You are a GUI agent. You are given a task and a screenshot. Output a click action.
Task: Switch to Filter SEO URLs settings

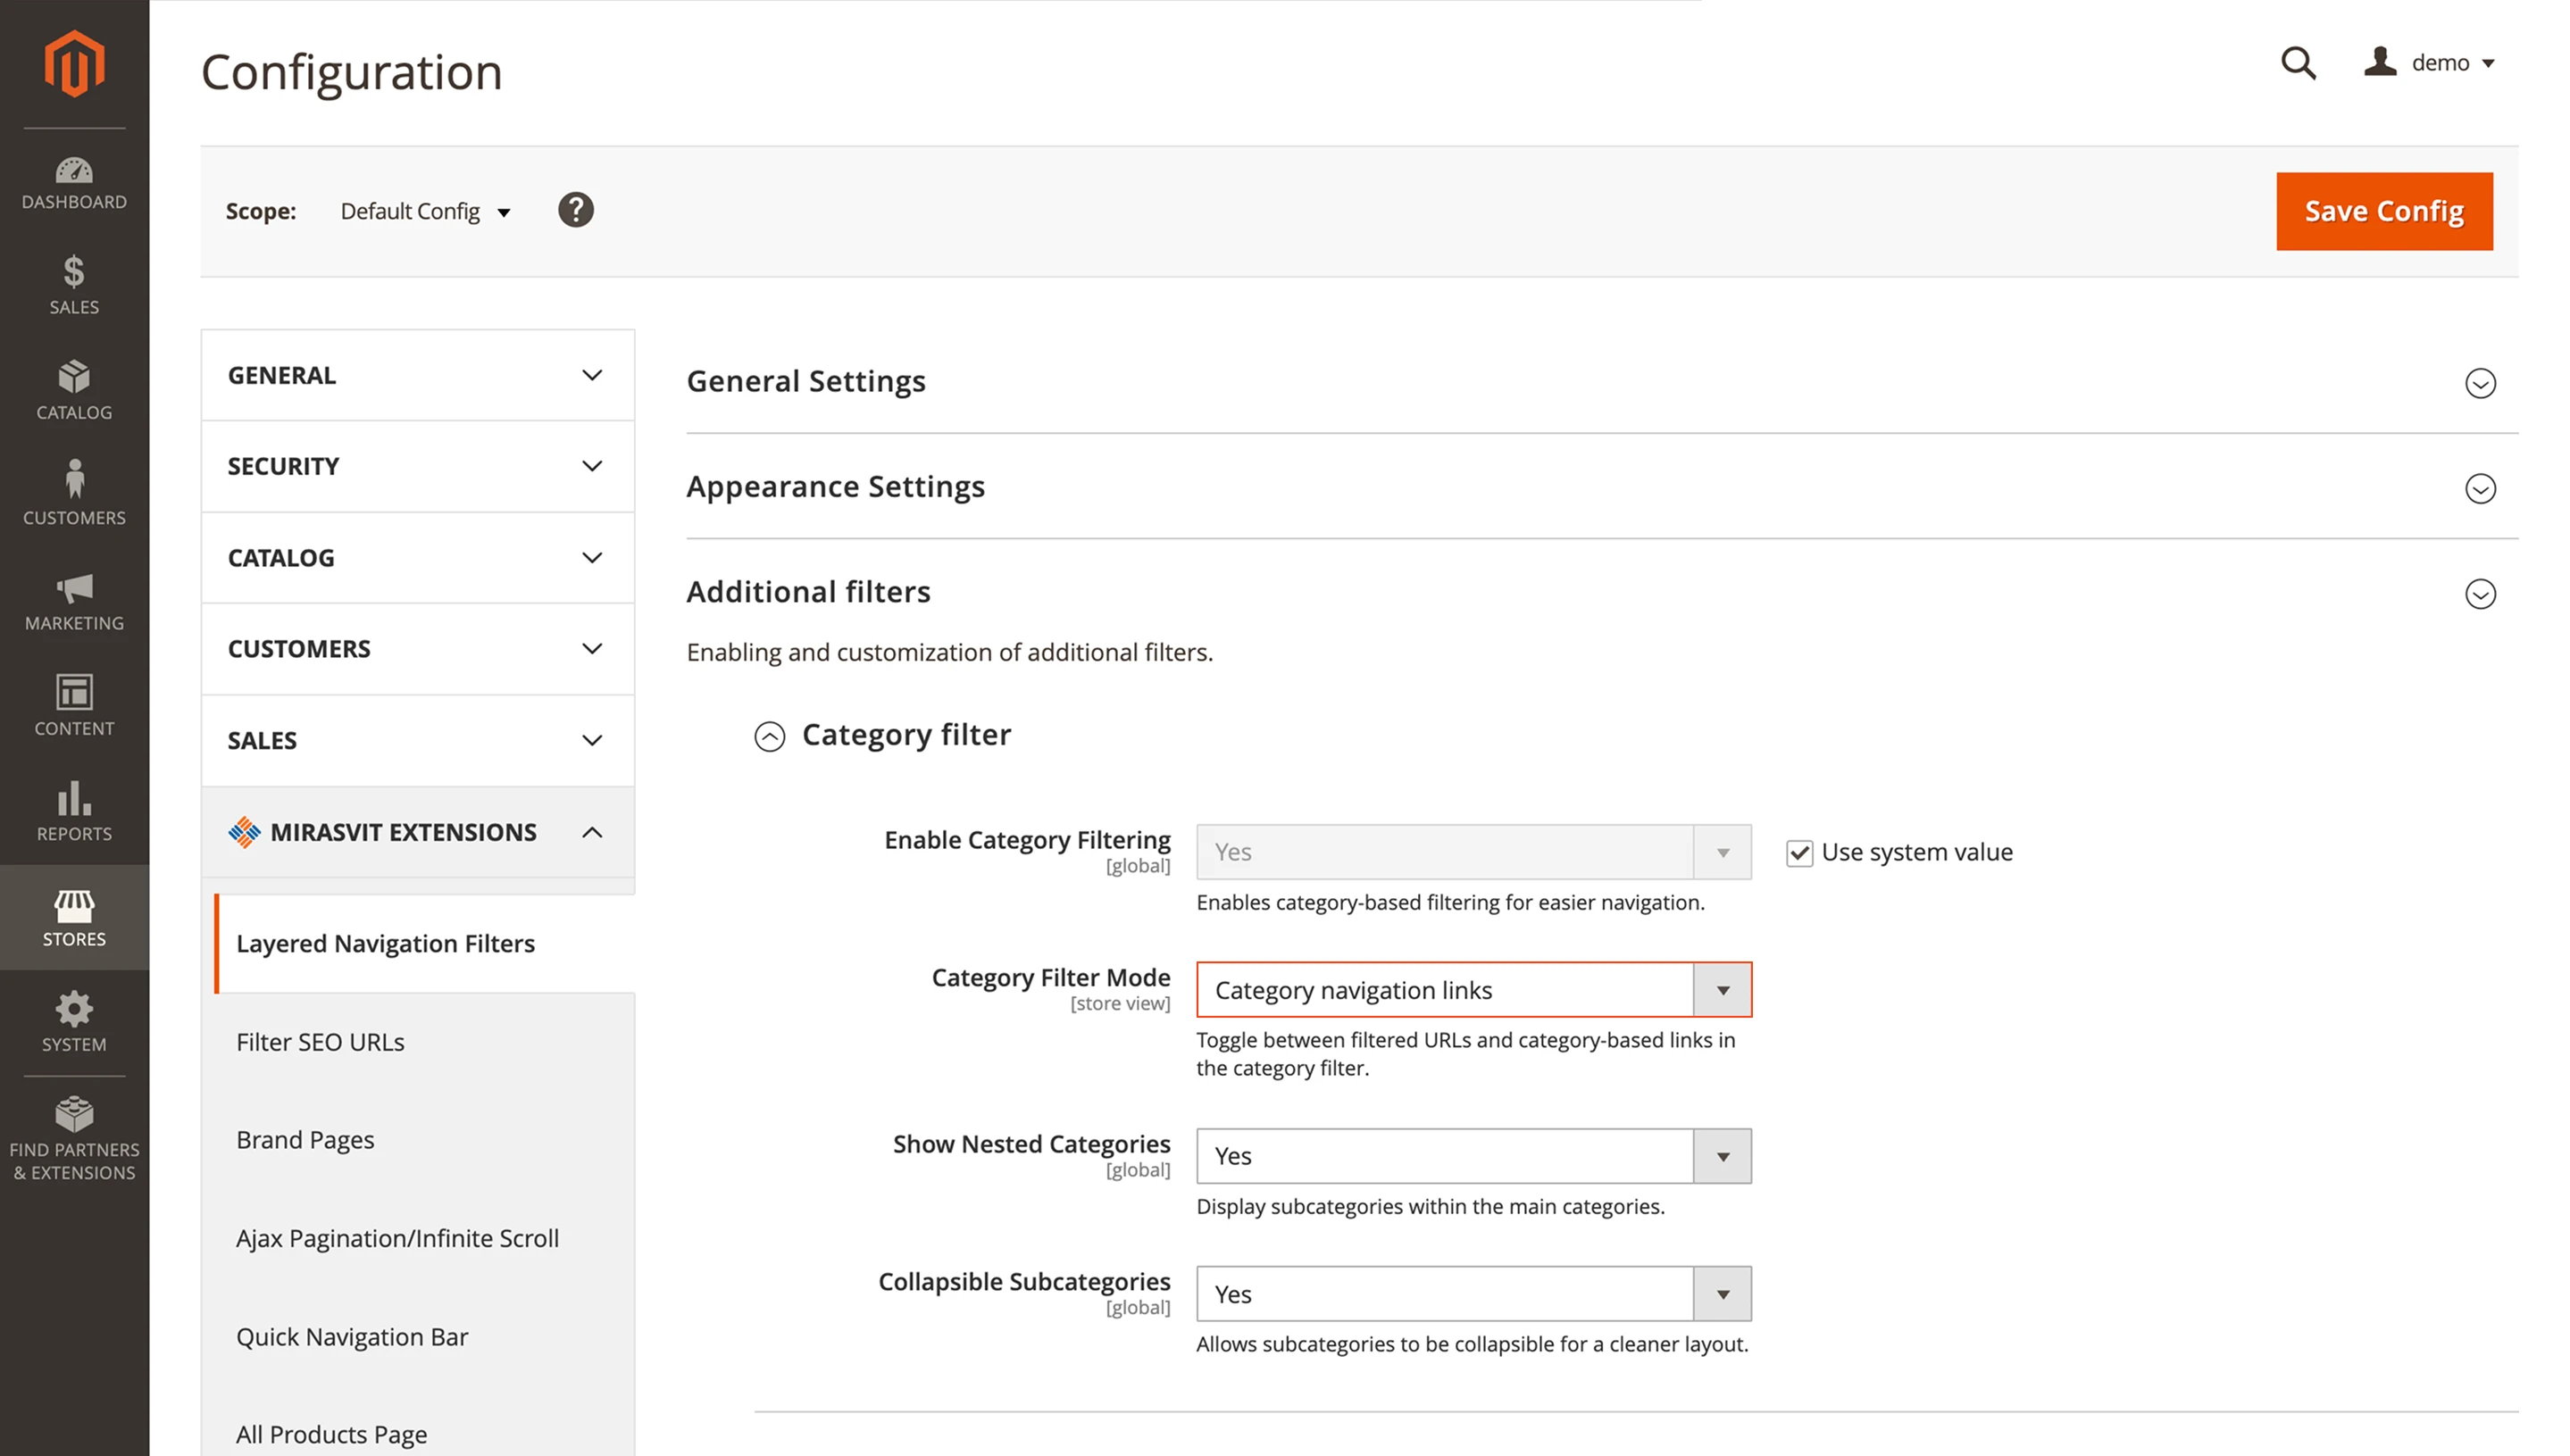pos(320,1041)
